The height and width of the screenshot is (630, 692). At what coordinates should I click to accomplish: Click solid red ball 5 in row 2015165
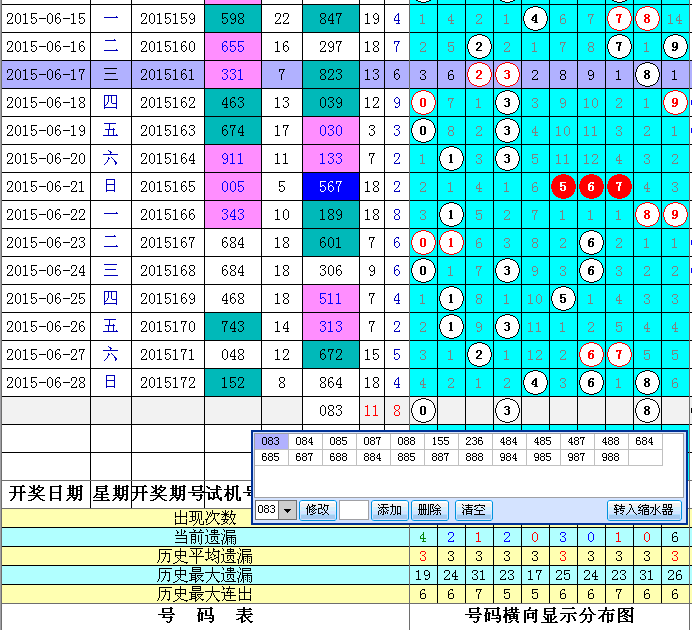tap(563, 187)
